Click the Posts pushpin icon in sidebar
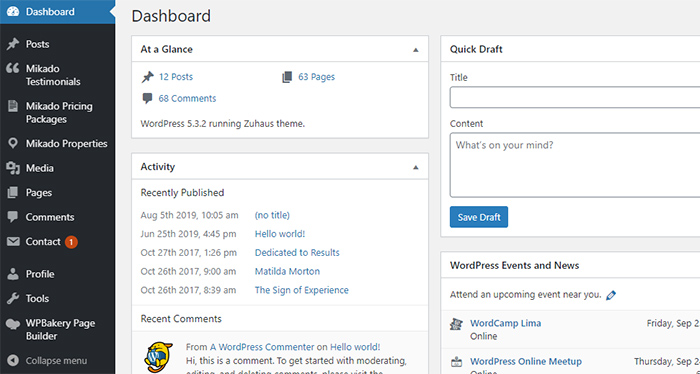The height and width of the screenshot is (374, 700). click(13, 44)
